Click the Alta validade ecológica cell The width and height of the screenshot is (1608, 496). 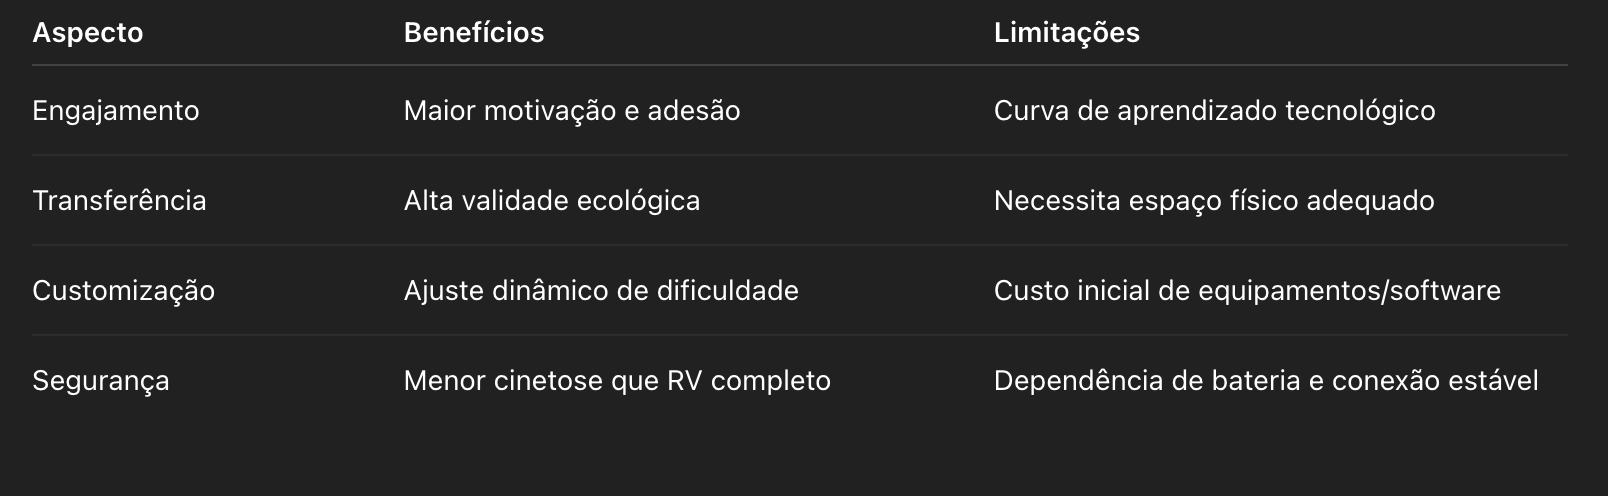[x=552, y=201]
